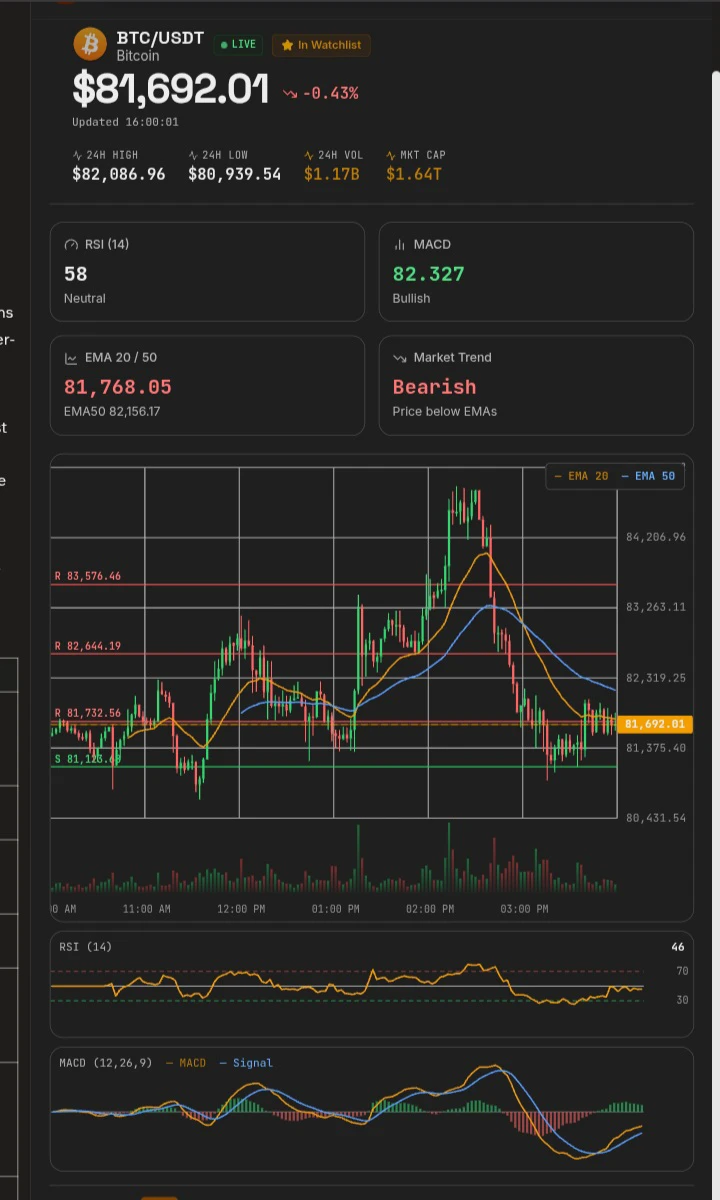The width and height of the screenshot is (720, 1200).
Task: Click the R 81,732.56 resistance label
Action: point(88,713)
